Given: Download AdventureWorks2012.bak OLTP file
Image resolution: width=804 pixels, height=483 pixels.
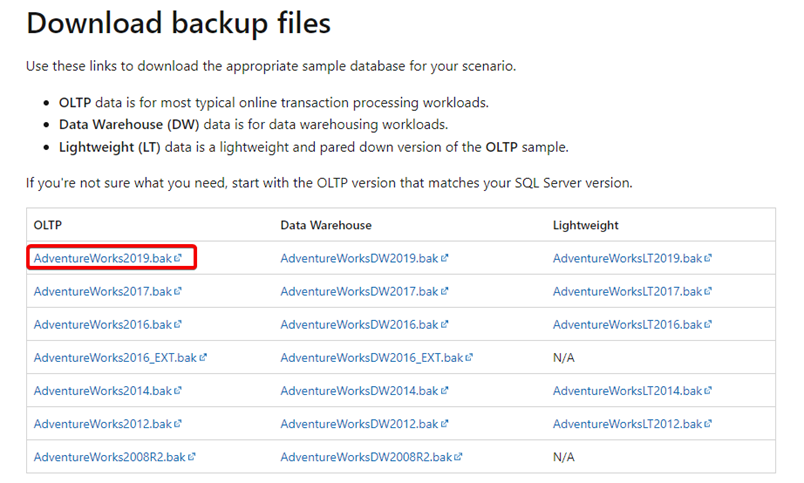Looking at the screenshot, I should coord(103,424).
